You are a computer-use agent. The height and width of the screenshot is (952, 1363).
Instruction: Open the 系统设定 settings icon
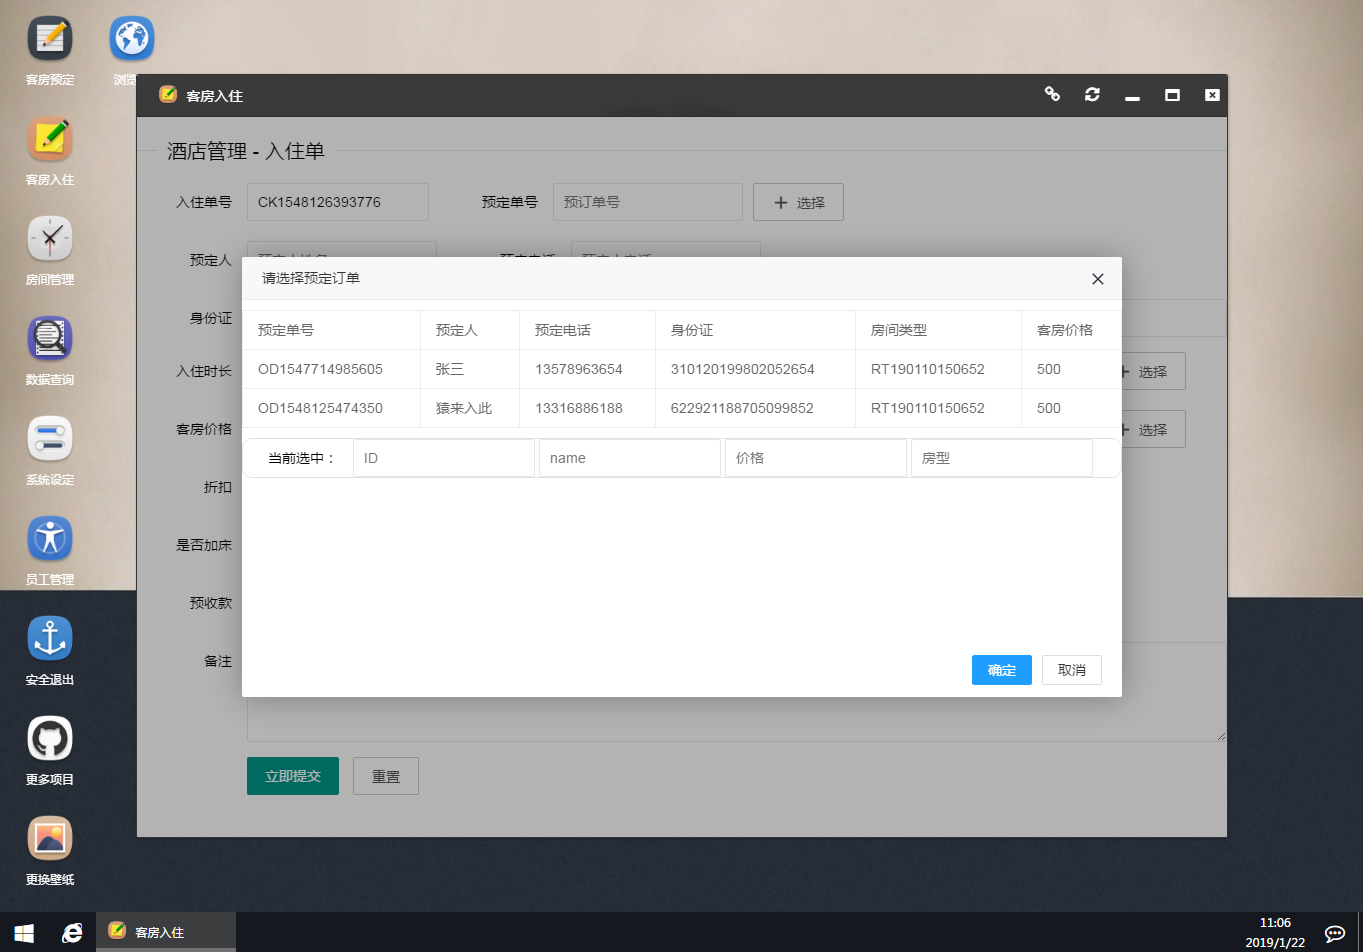click(x=50, y=439)
